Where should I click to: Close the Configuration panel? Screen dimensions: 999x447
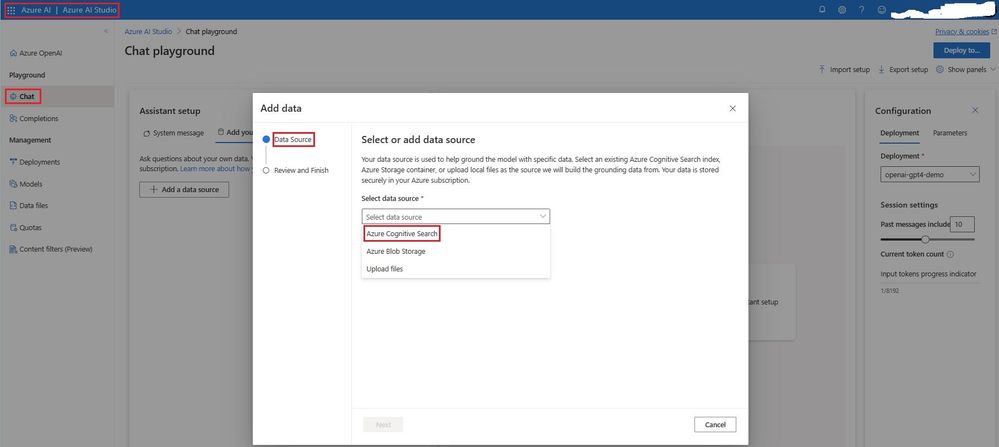coord(975,110)
